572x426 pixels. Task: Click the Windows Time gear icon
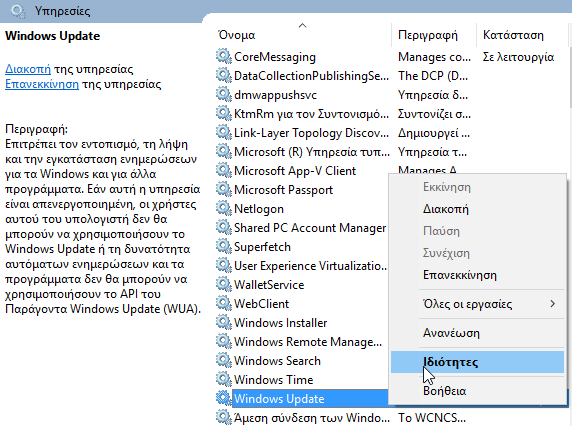click(224, 379)
